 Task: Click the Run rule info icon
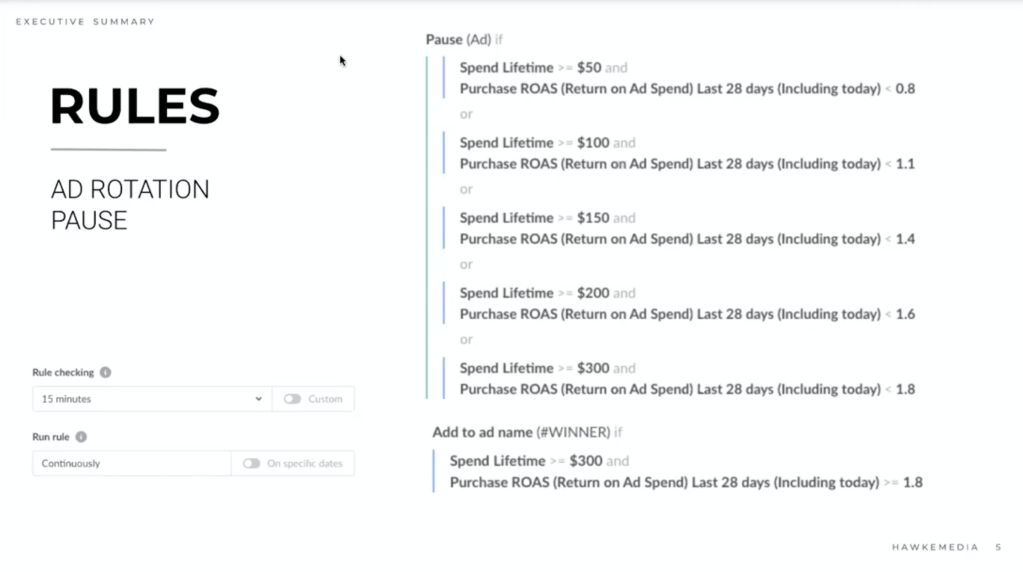81,437
